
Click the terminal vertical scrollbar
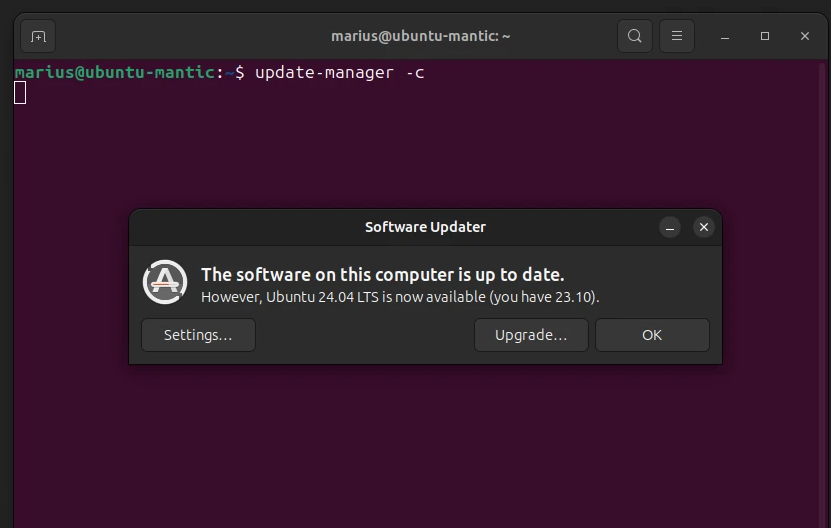coord(823,294)
